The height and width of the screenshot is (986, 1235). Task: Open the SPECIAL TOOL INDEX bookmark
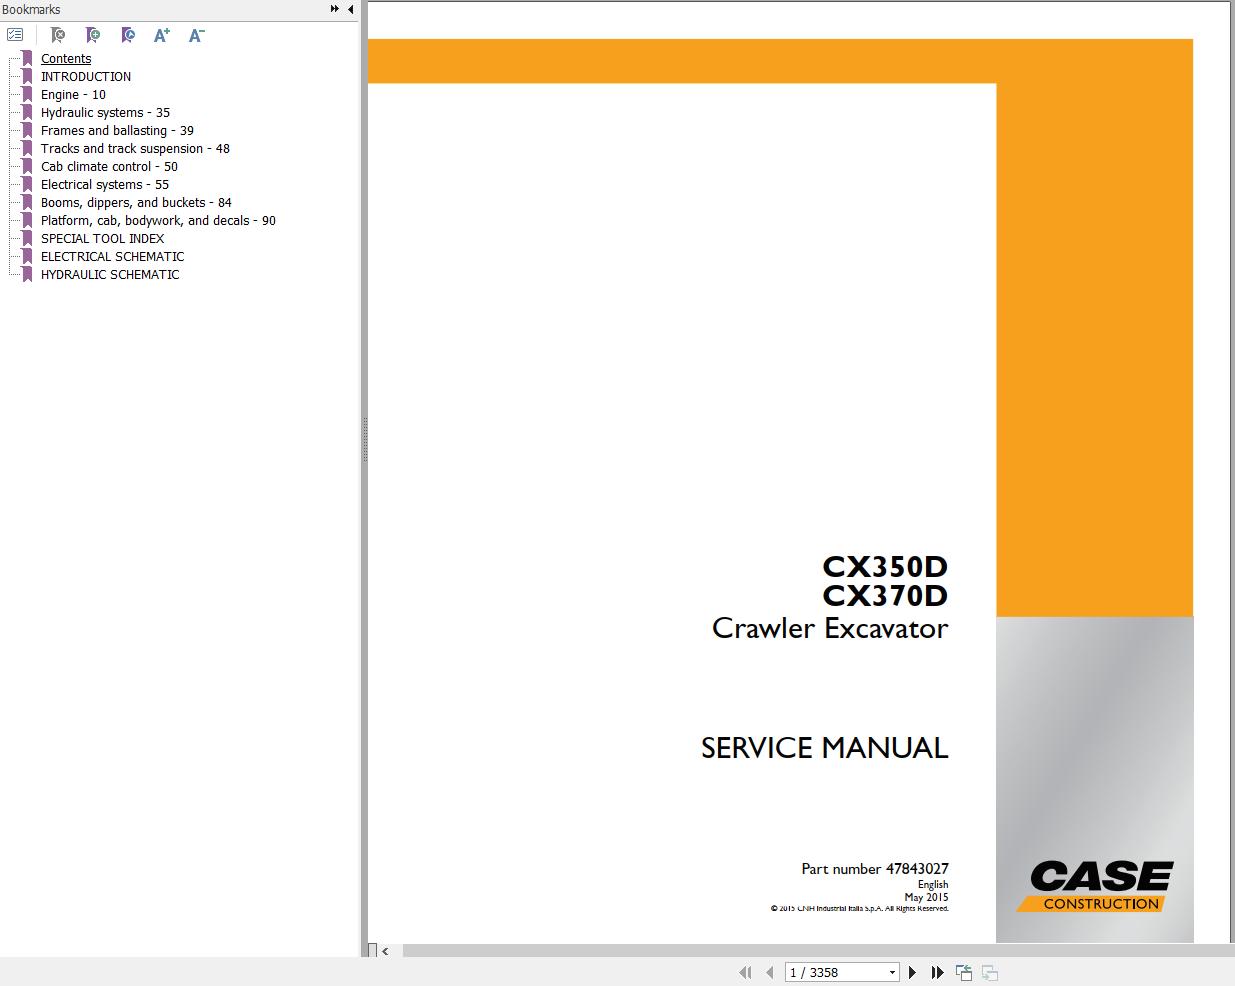tap(102, 239)
